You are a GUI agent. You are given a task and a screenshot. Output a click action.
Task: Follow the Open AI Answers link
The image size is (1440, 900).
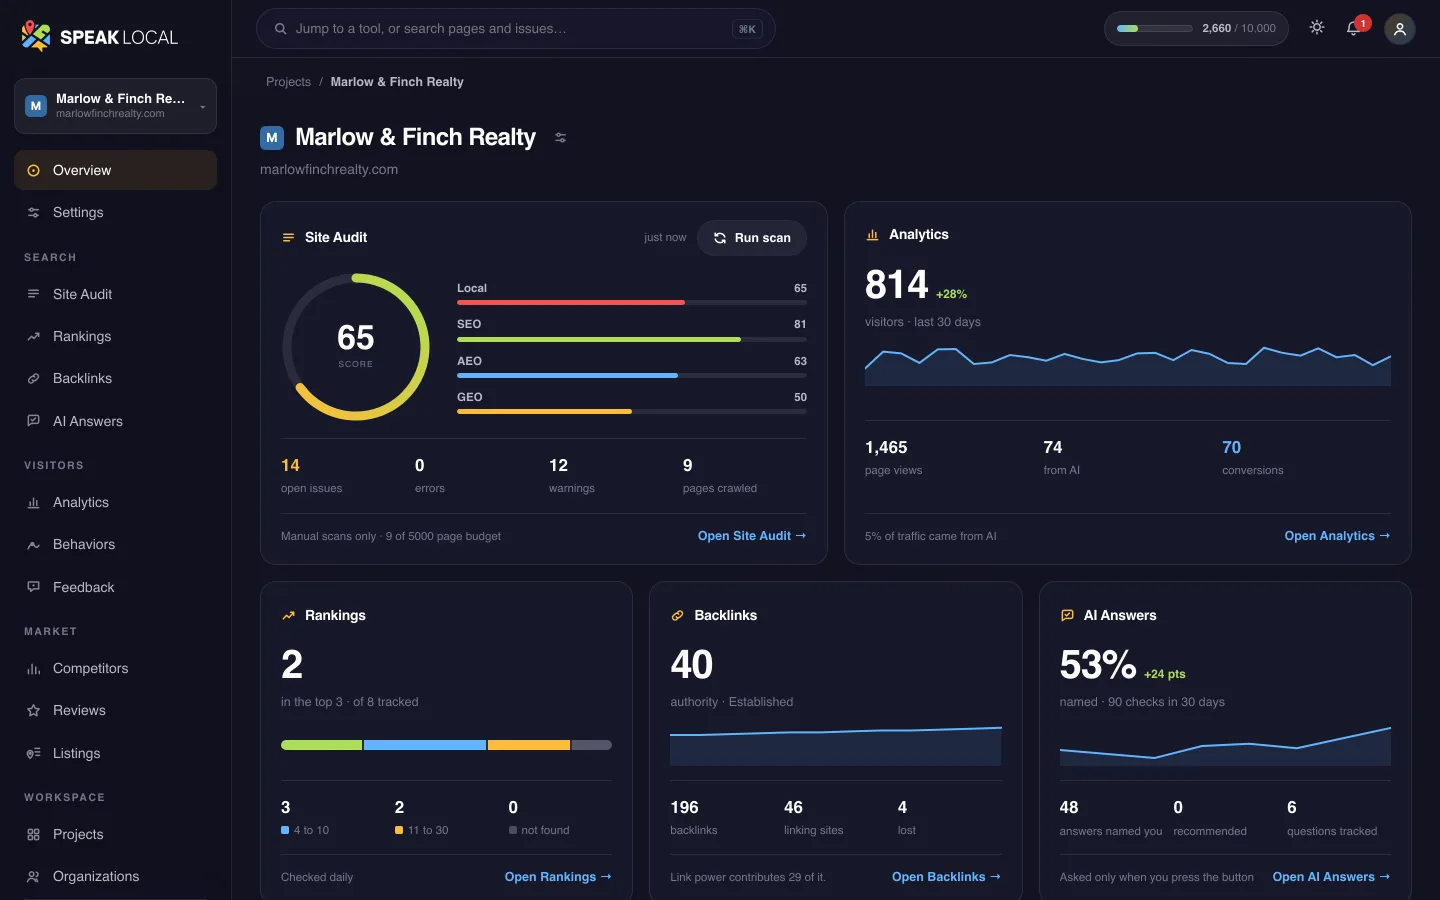click(x=1331, y=877)
